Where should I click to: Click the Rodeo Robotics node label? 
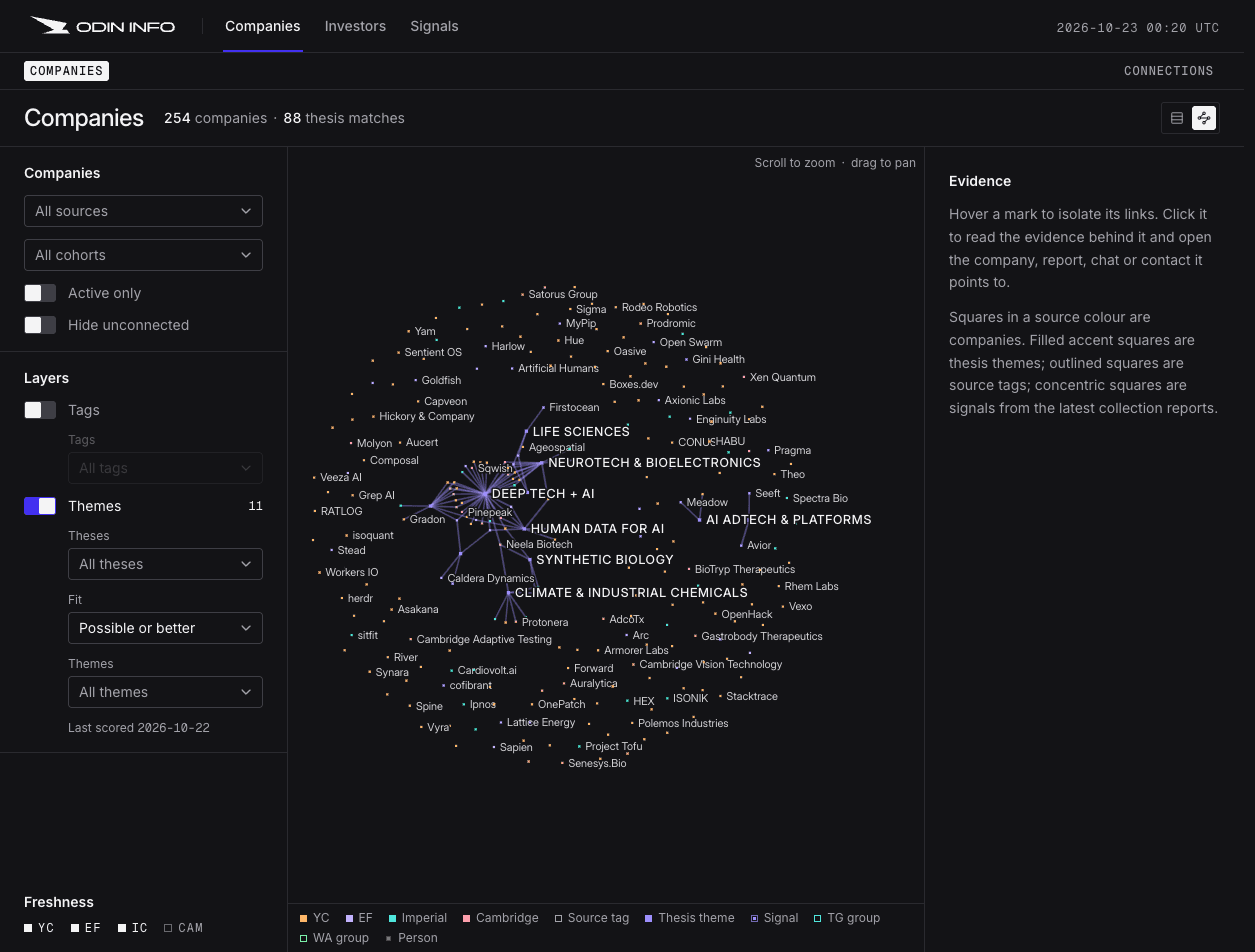point(659,307)
